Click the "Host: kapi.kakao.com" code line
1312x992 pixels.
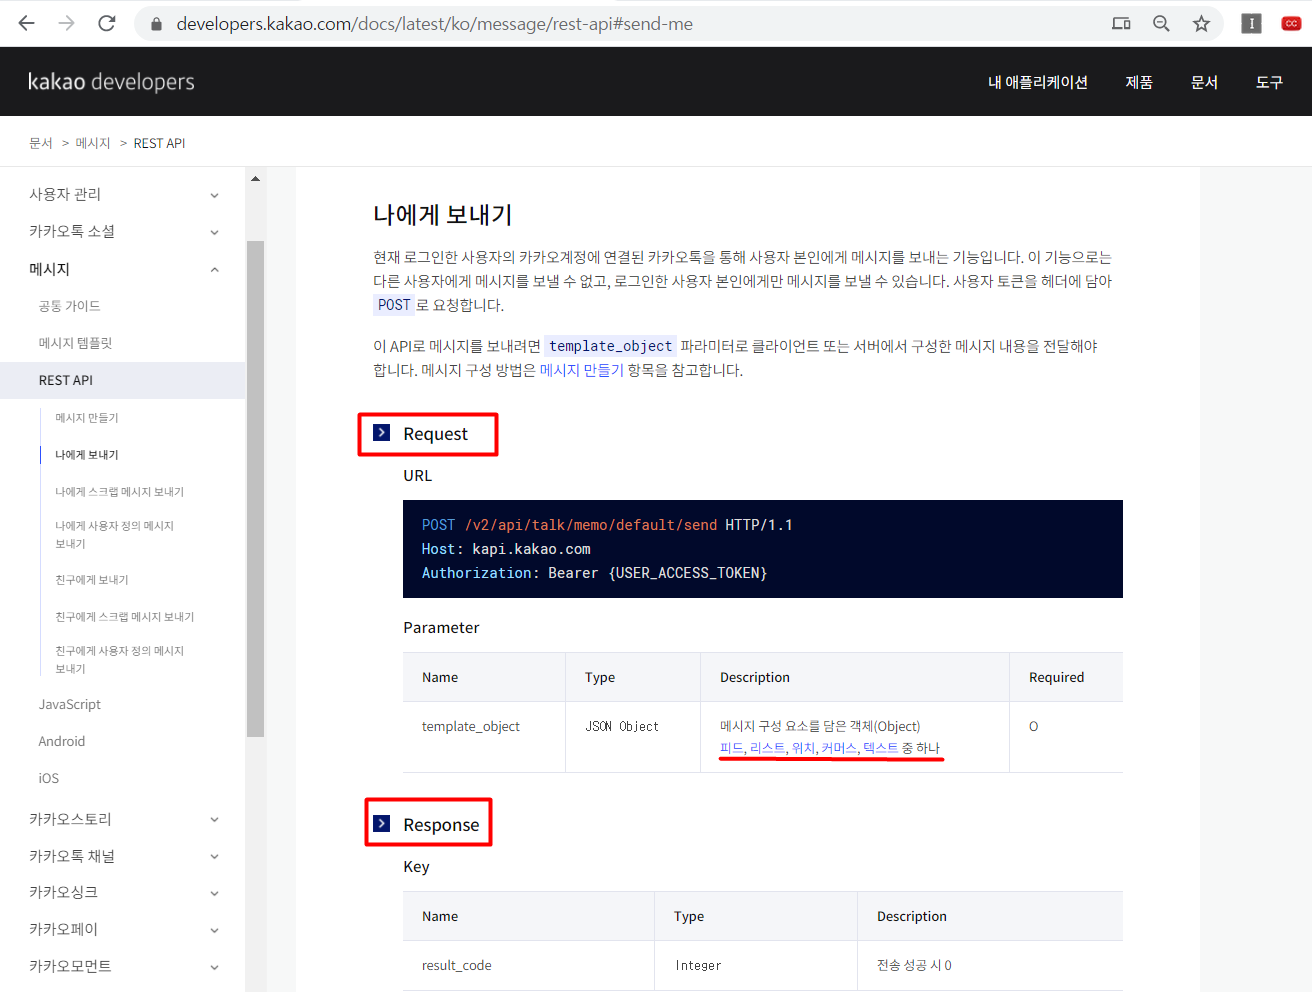click(x=506, y=549)
